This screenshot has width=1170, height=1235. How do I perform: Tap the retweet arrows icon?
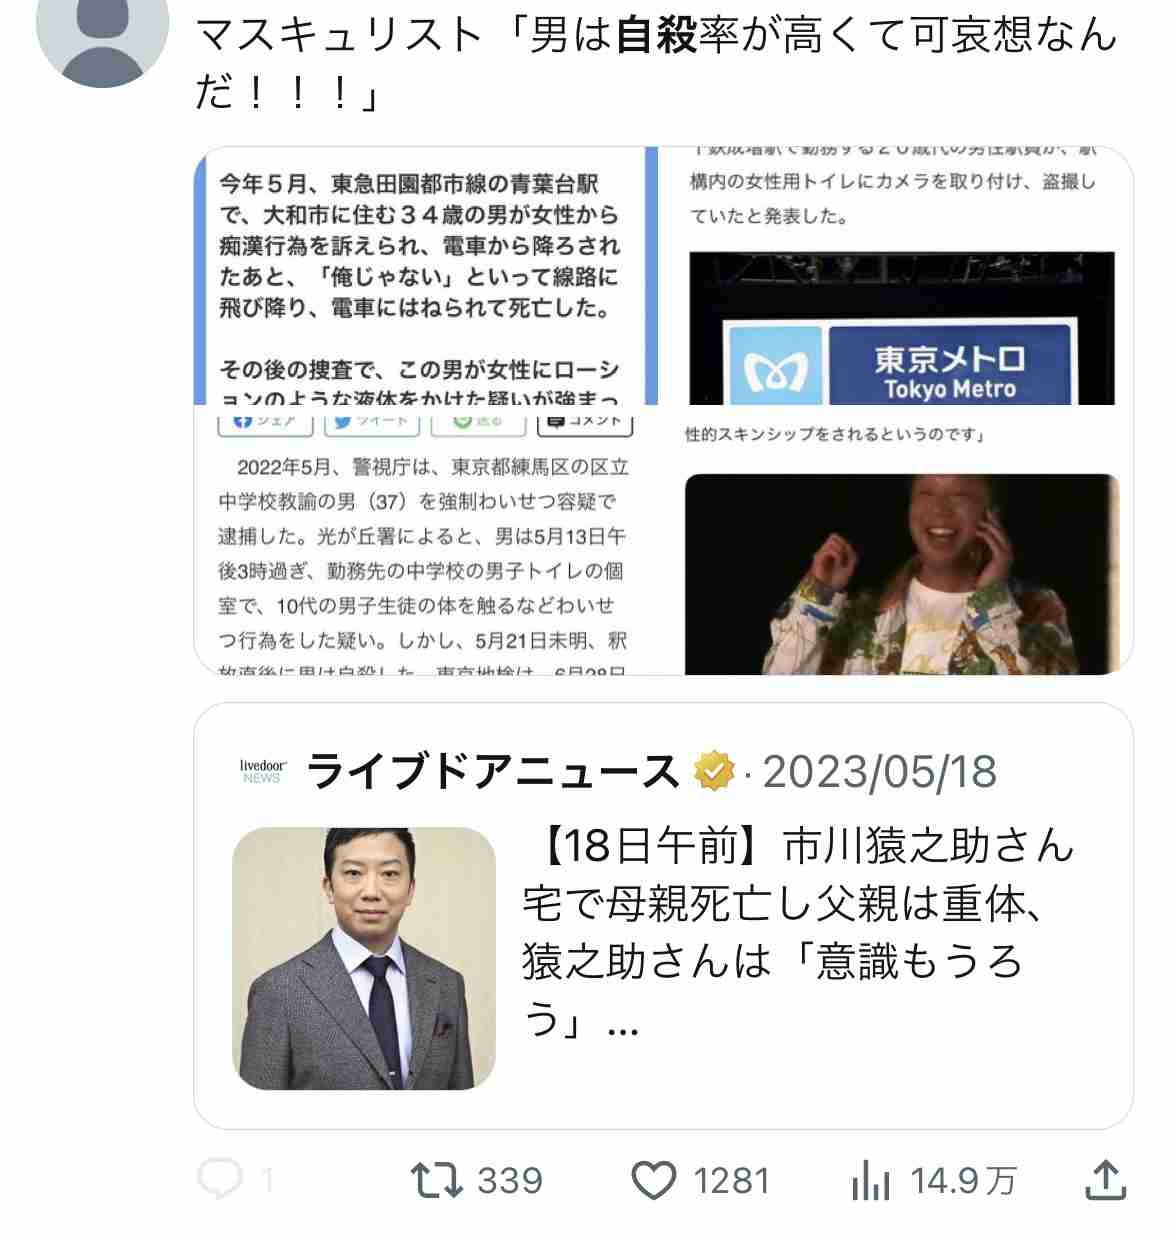pyautogui.click(x=437, y=1180)
